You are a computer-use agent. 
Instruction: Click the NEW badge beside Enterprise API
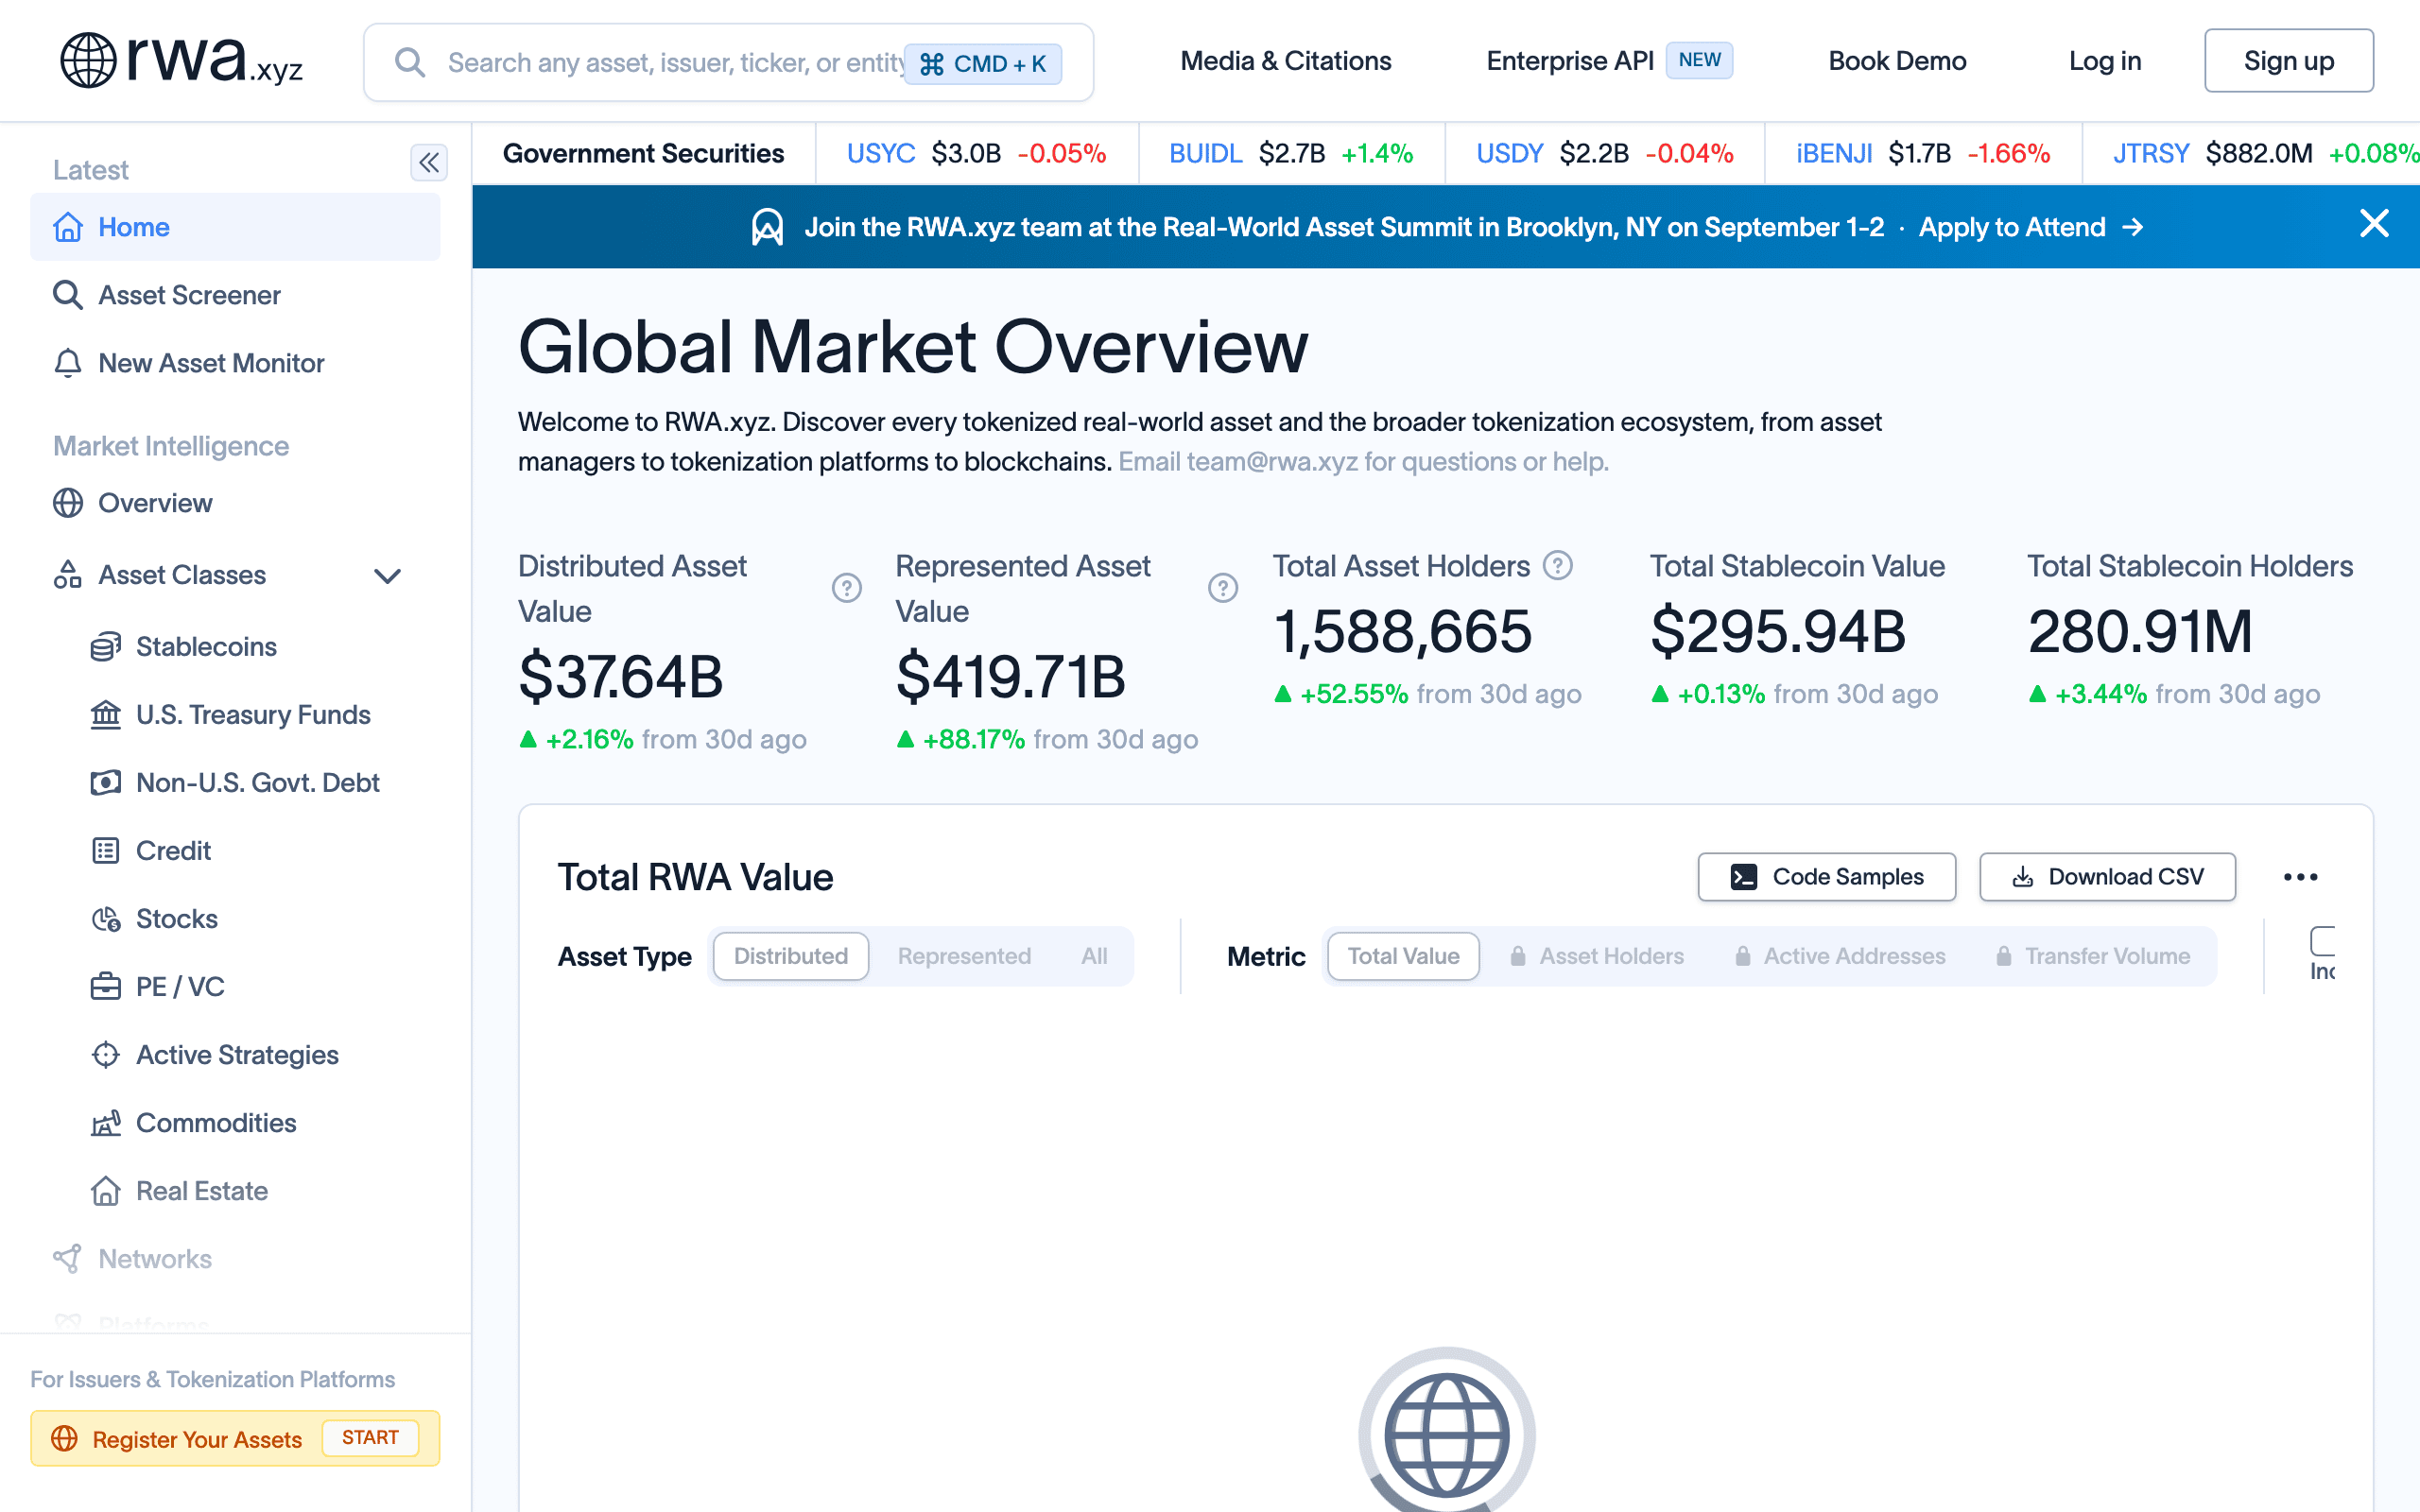point(1699,60)
